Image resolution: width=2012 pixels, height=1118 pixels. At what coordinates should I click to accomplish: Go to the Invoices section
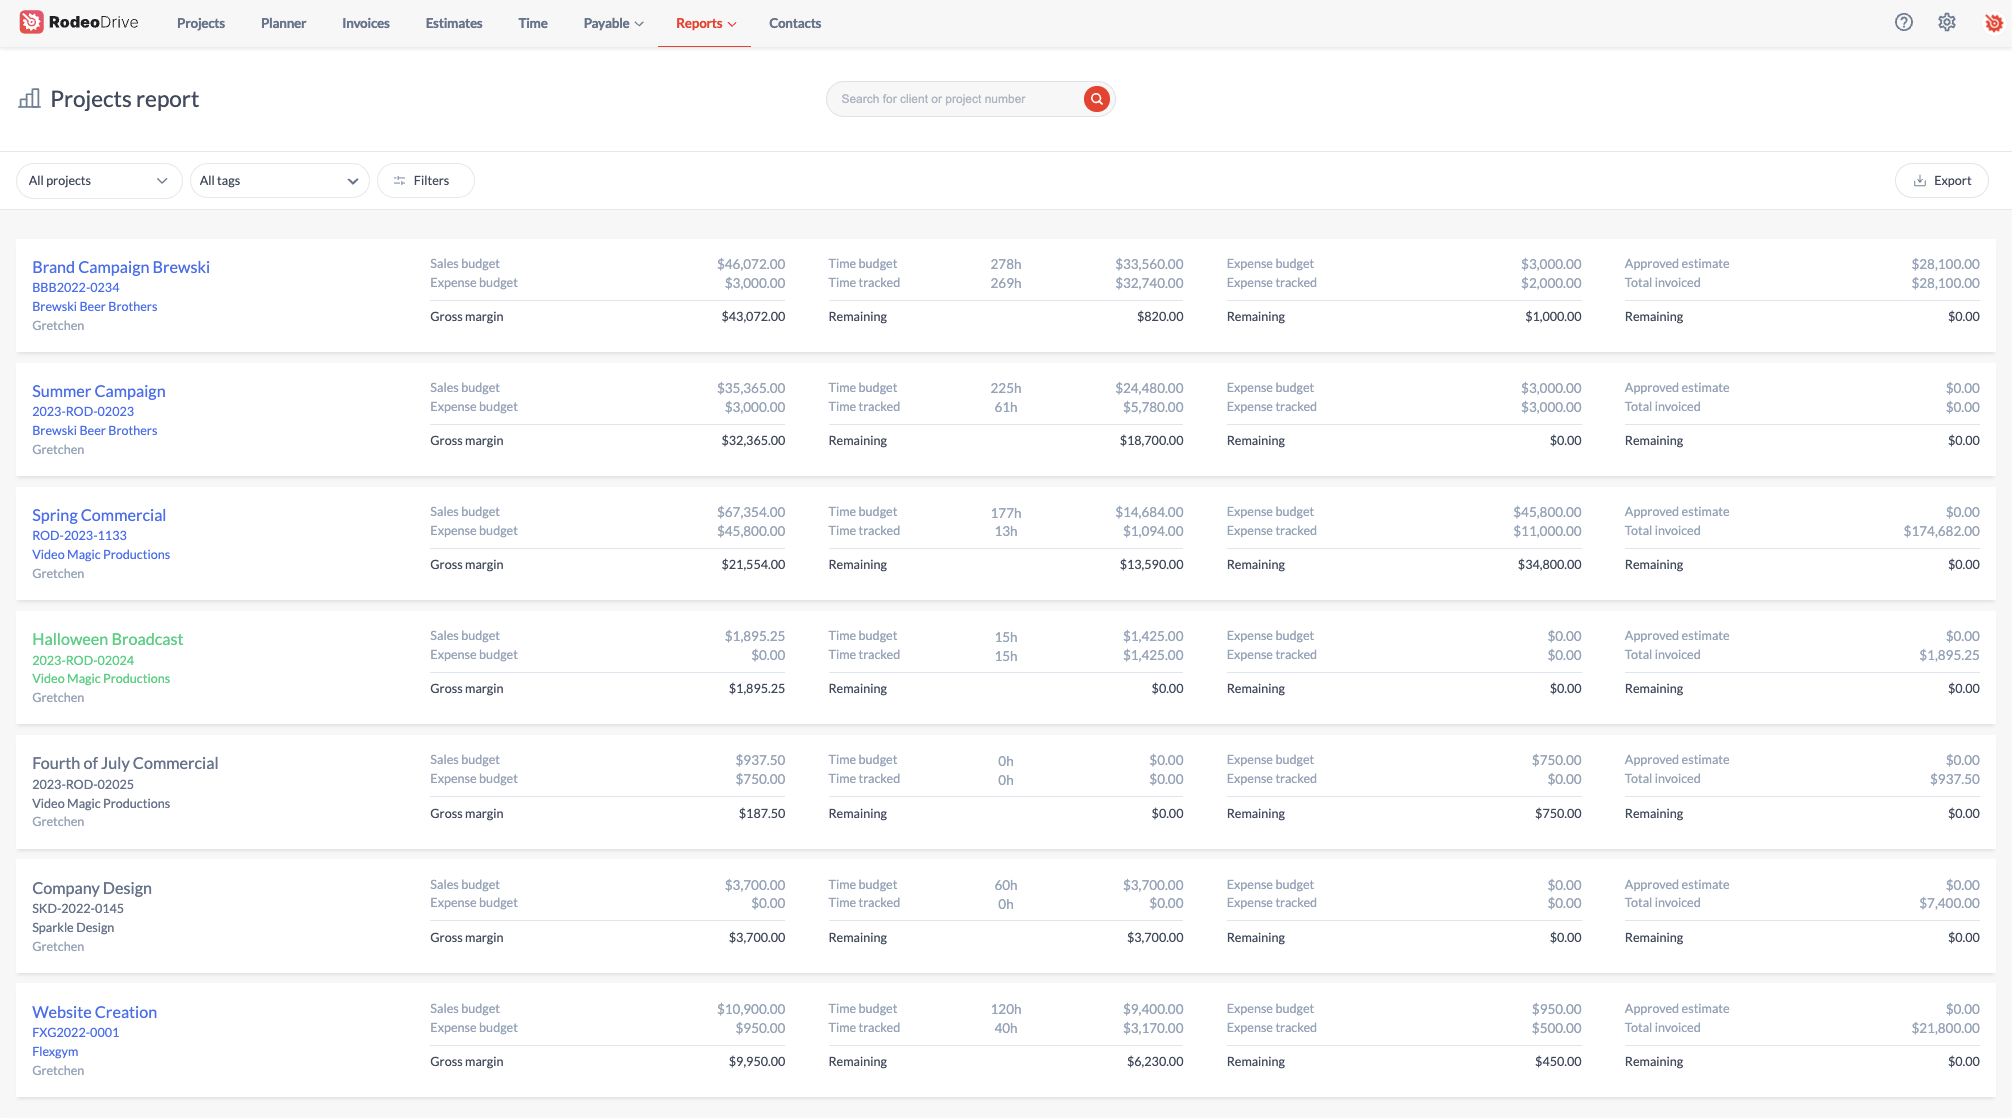tap(365, 23)
